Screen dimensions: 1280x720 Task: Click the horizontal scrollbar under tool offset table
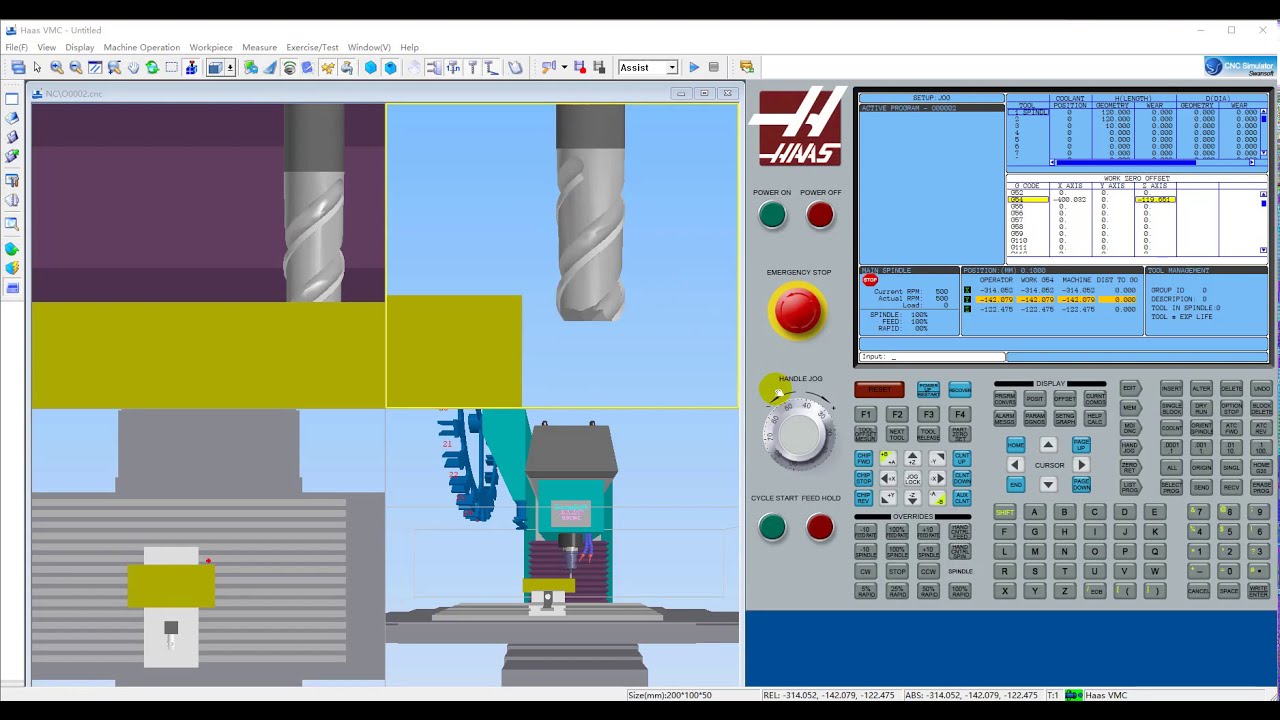(1153, 162)
